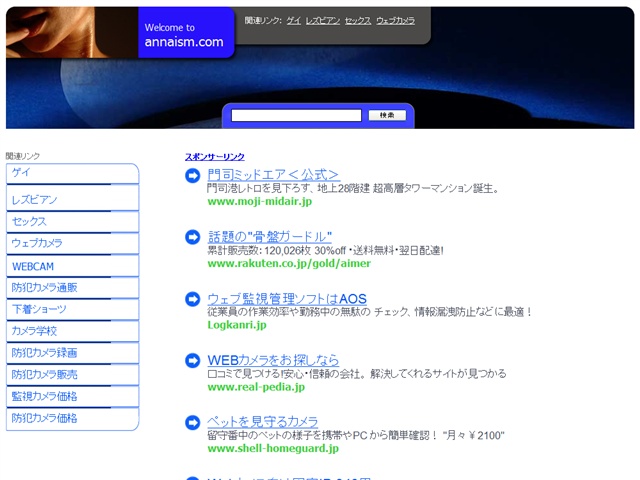Click the www.rakuten.co.jp/gold/aimer URL

pos(289,264)
